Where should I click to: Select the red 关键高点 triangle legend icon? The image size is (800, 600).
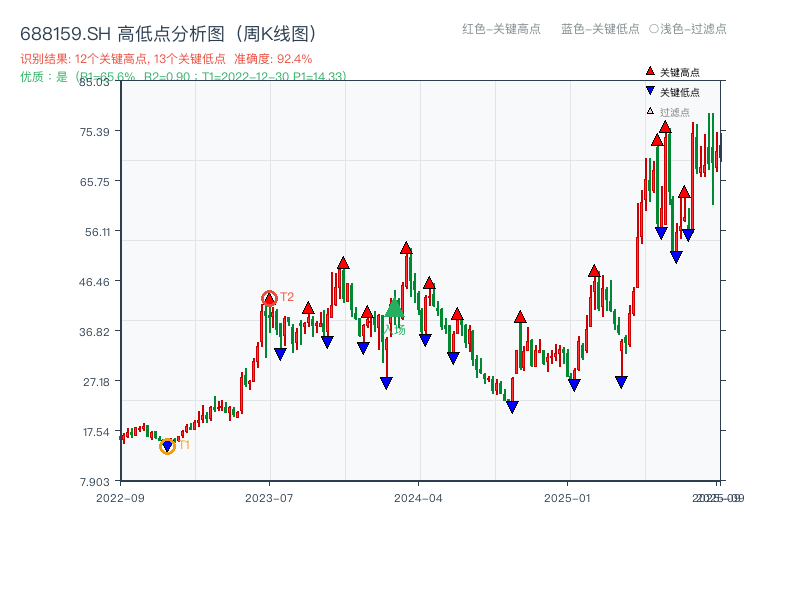pyautogui.click(x=651, y=70)
